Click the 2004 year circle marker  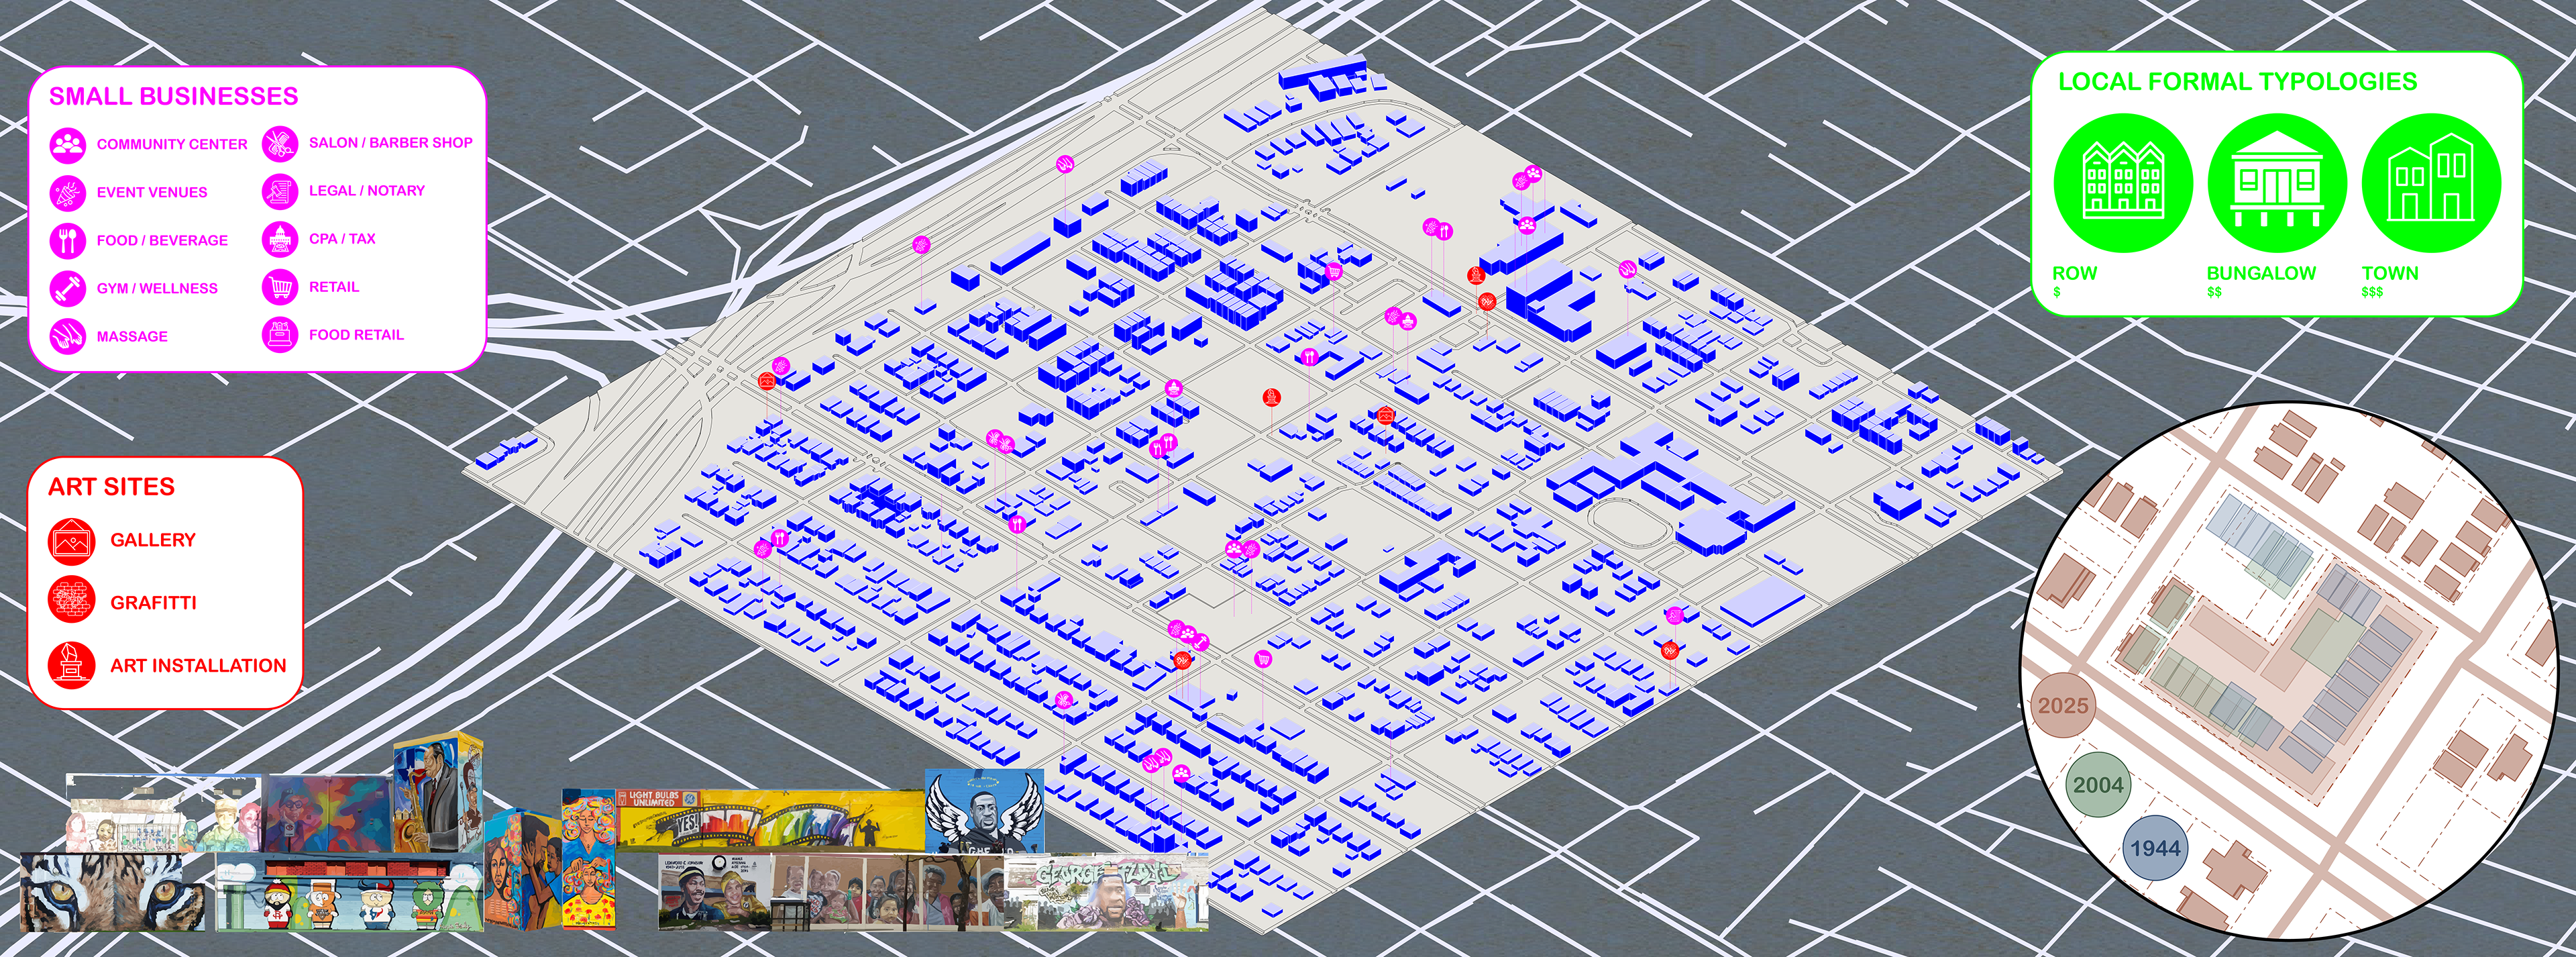click(2098, 785)
